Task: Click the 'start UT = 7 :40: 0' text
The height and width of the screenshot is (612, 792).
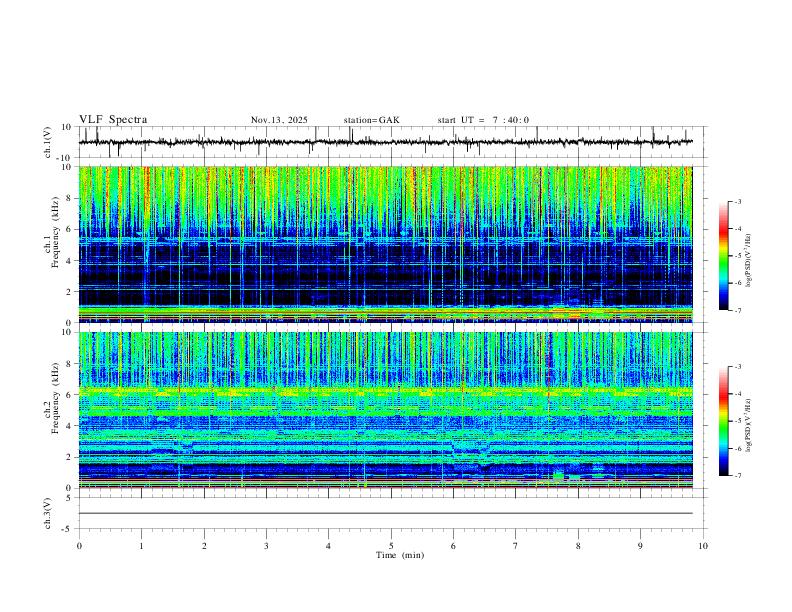Action: (x=483, y=120)
